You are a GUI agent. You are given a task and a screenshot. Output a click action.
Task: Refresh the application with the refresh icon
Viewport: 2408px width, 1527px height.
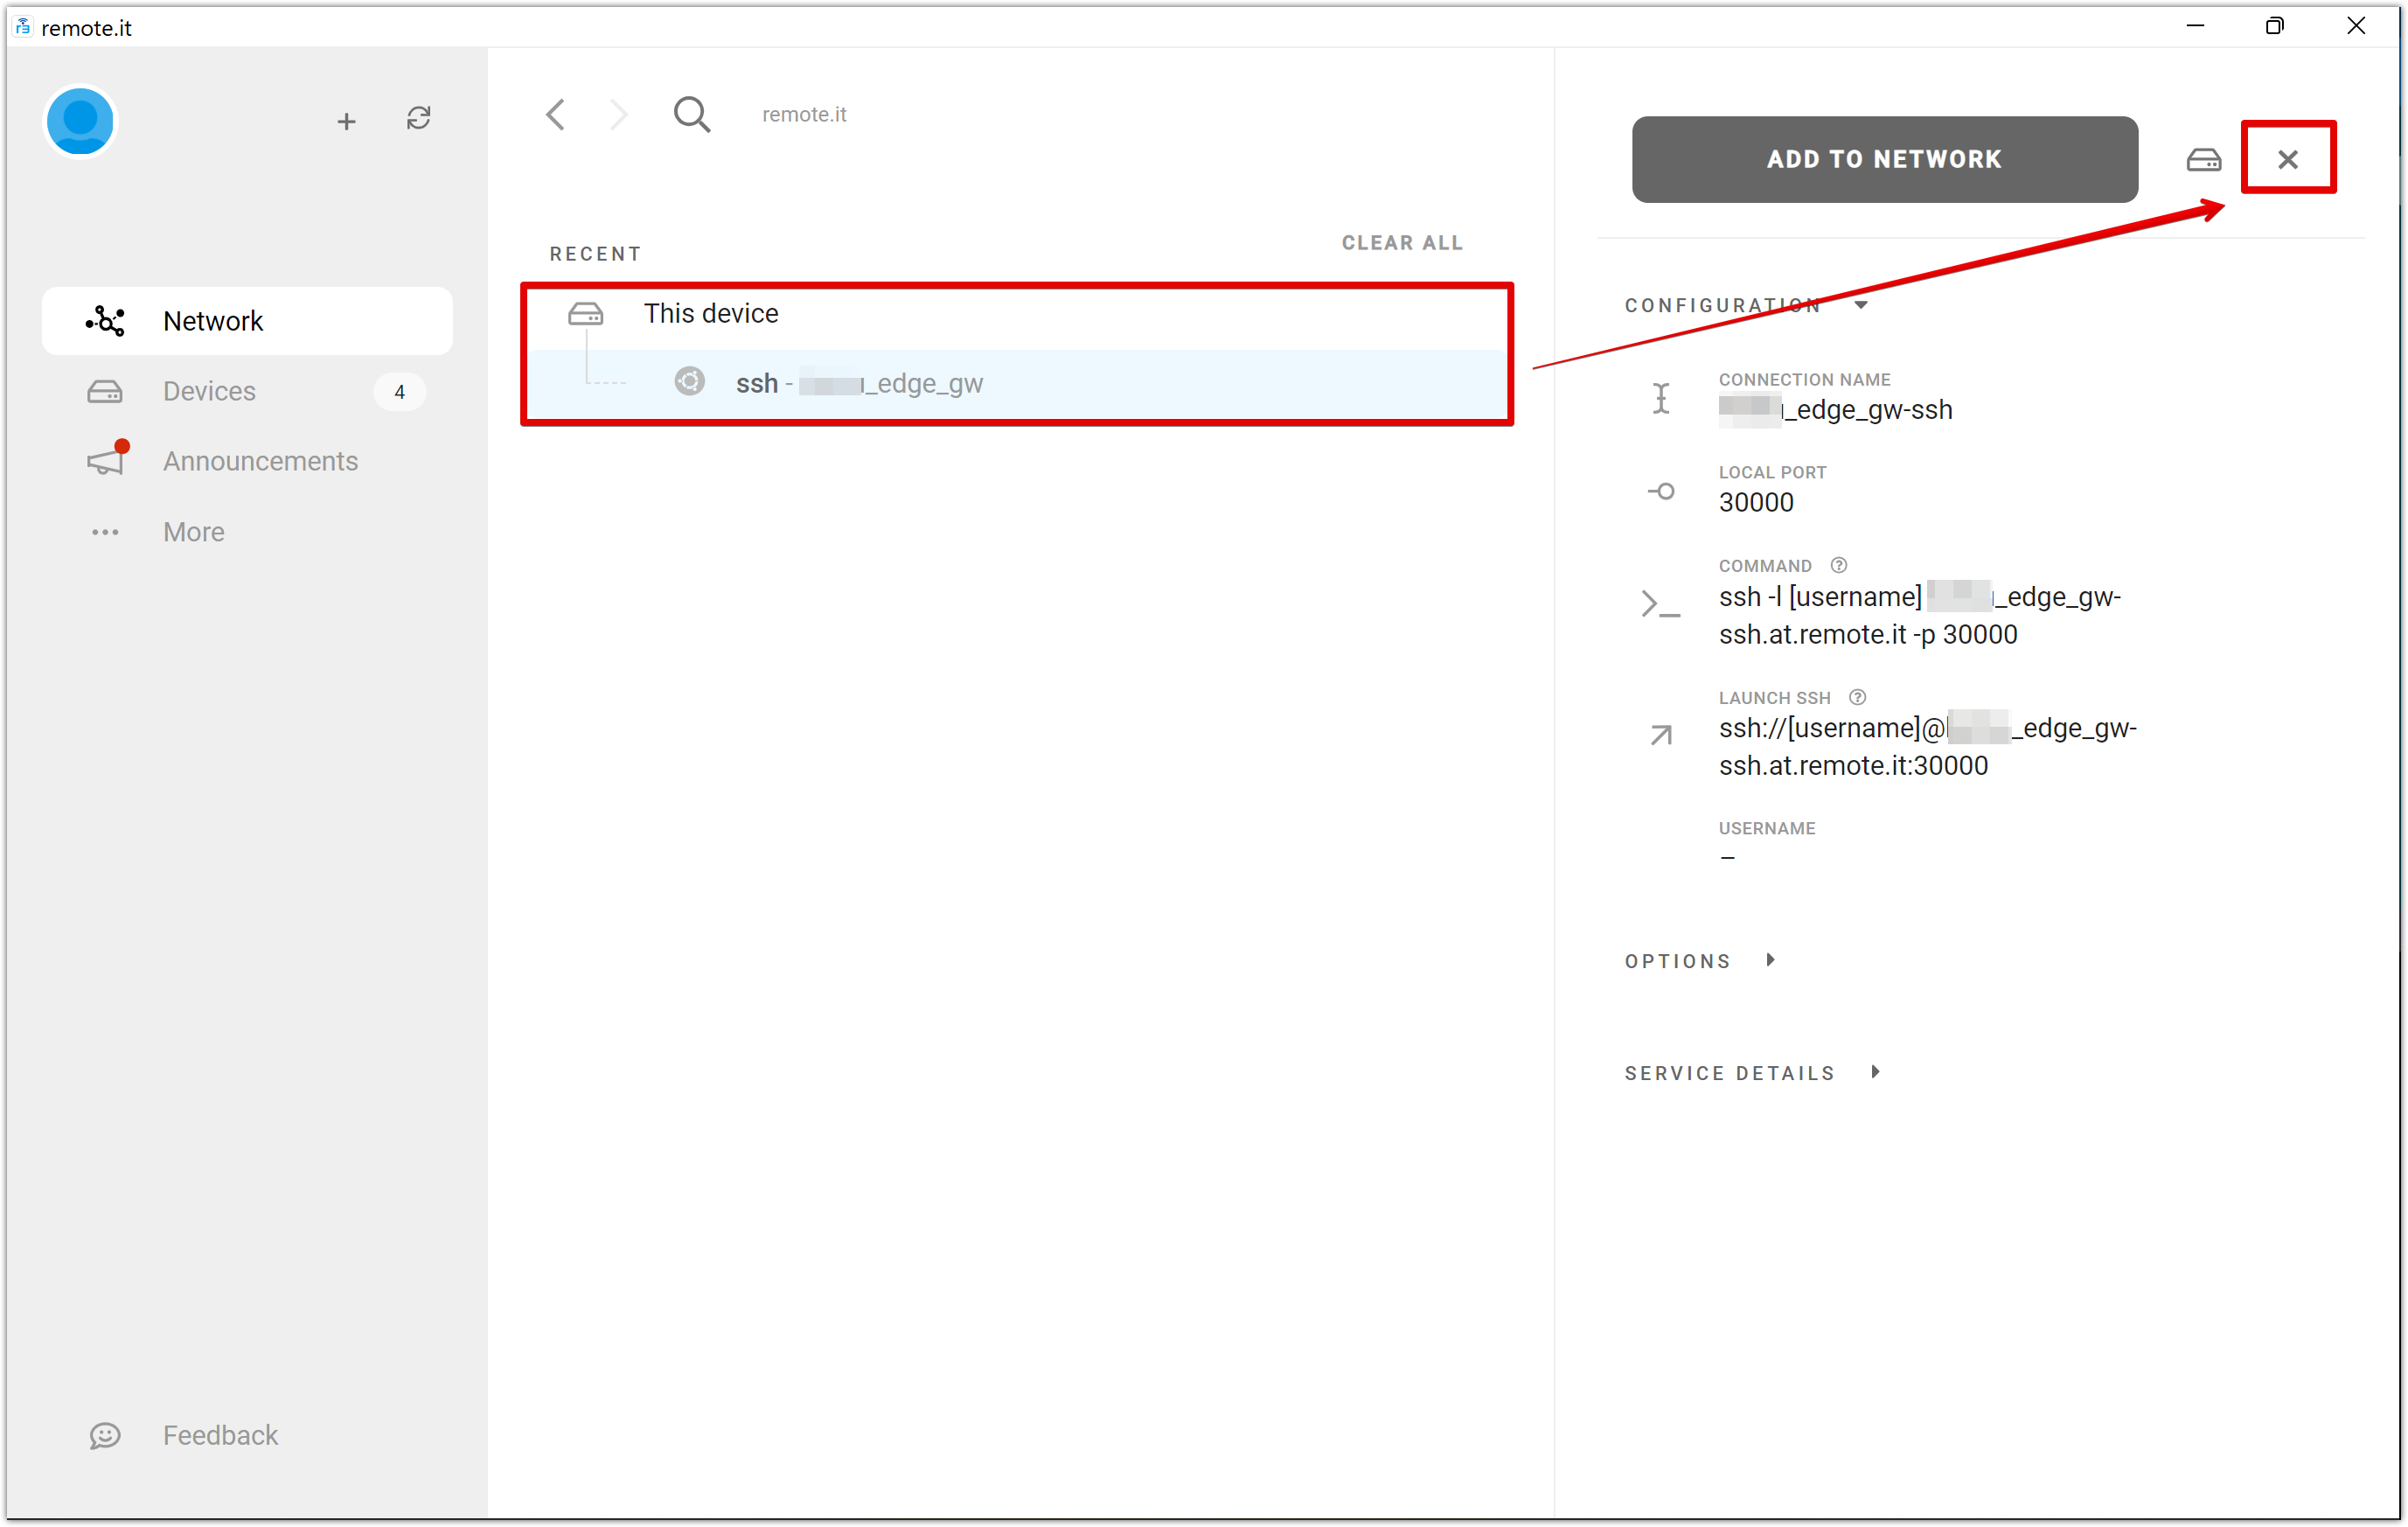pos(418,119)
